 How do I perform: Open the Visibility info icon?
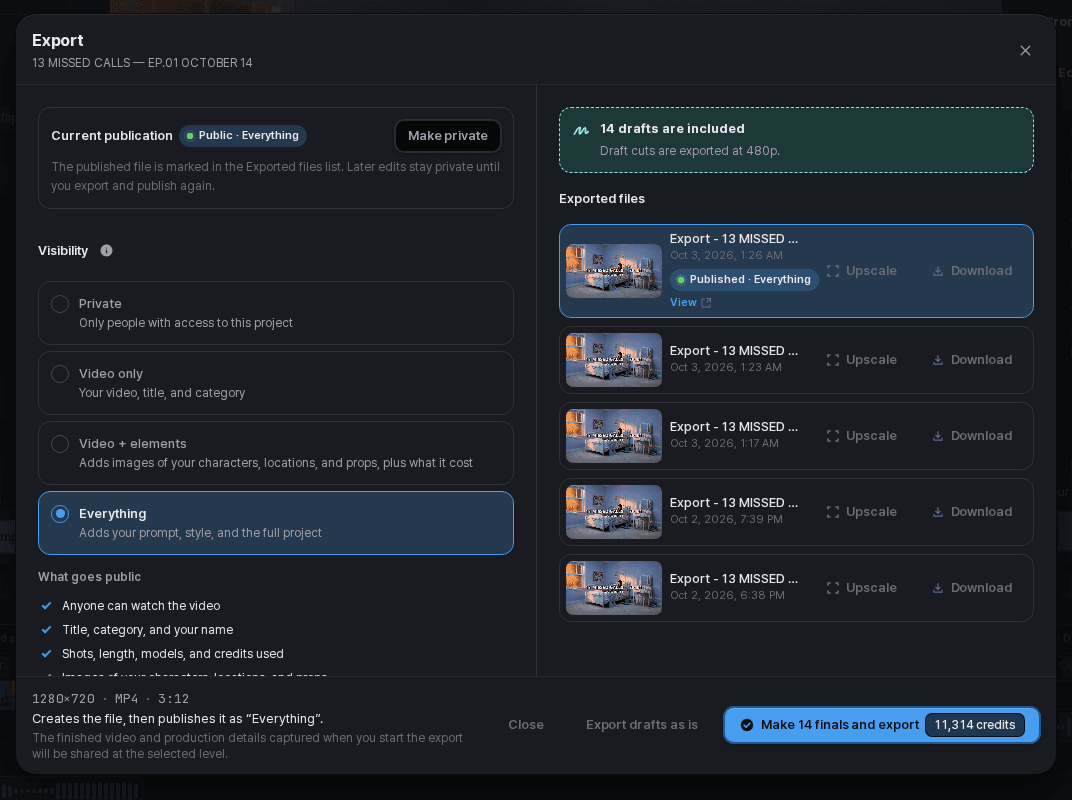pyautogui.click(x=107, y=250)
